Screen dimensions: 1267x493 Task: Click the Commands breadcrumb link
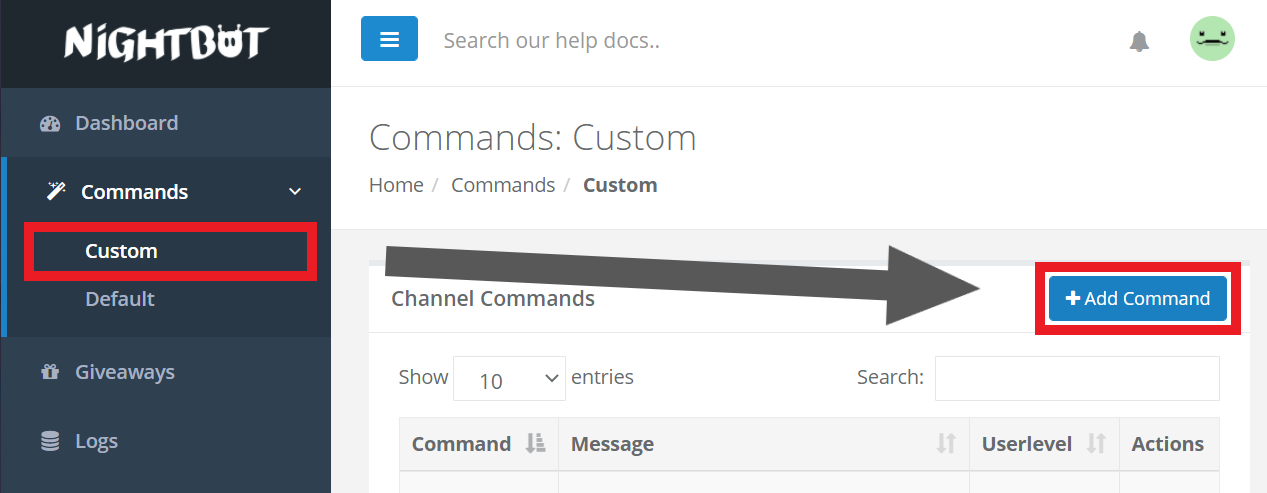click(502, 185)
